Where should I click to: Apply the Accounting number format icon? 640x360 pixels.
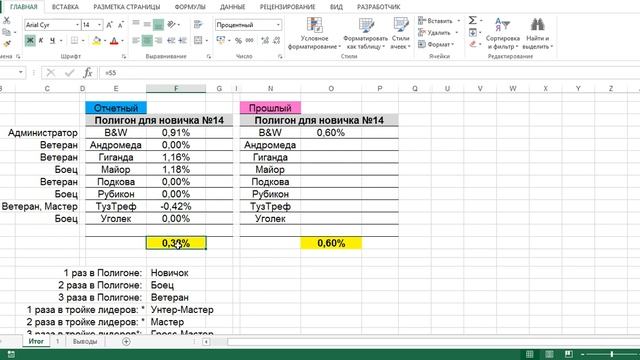pyautogui.click(x=221, y=40)
